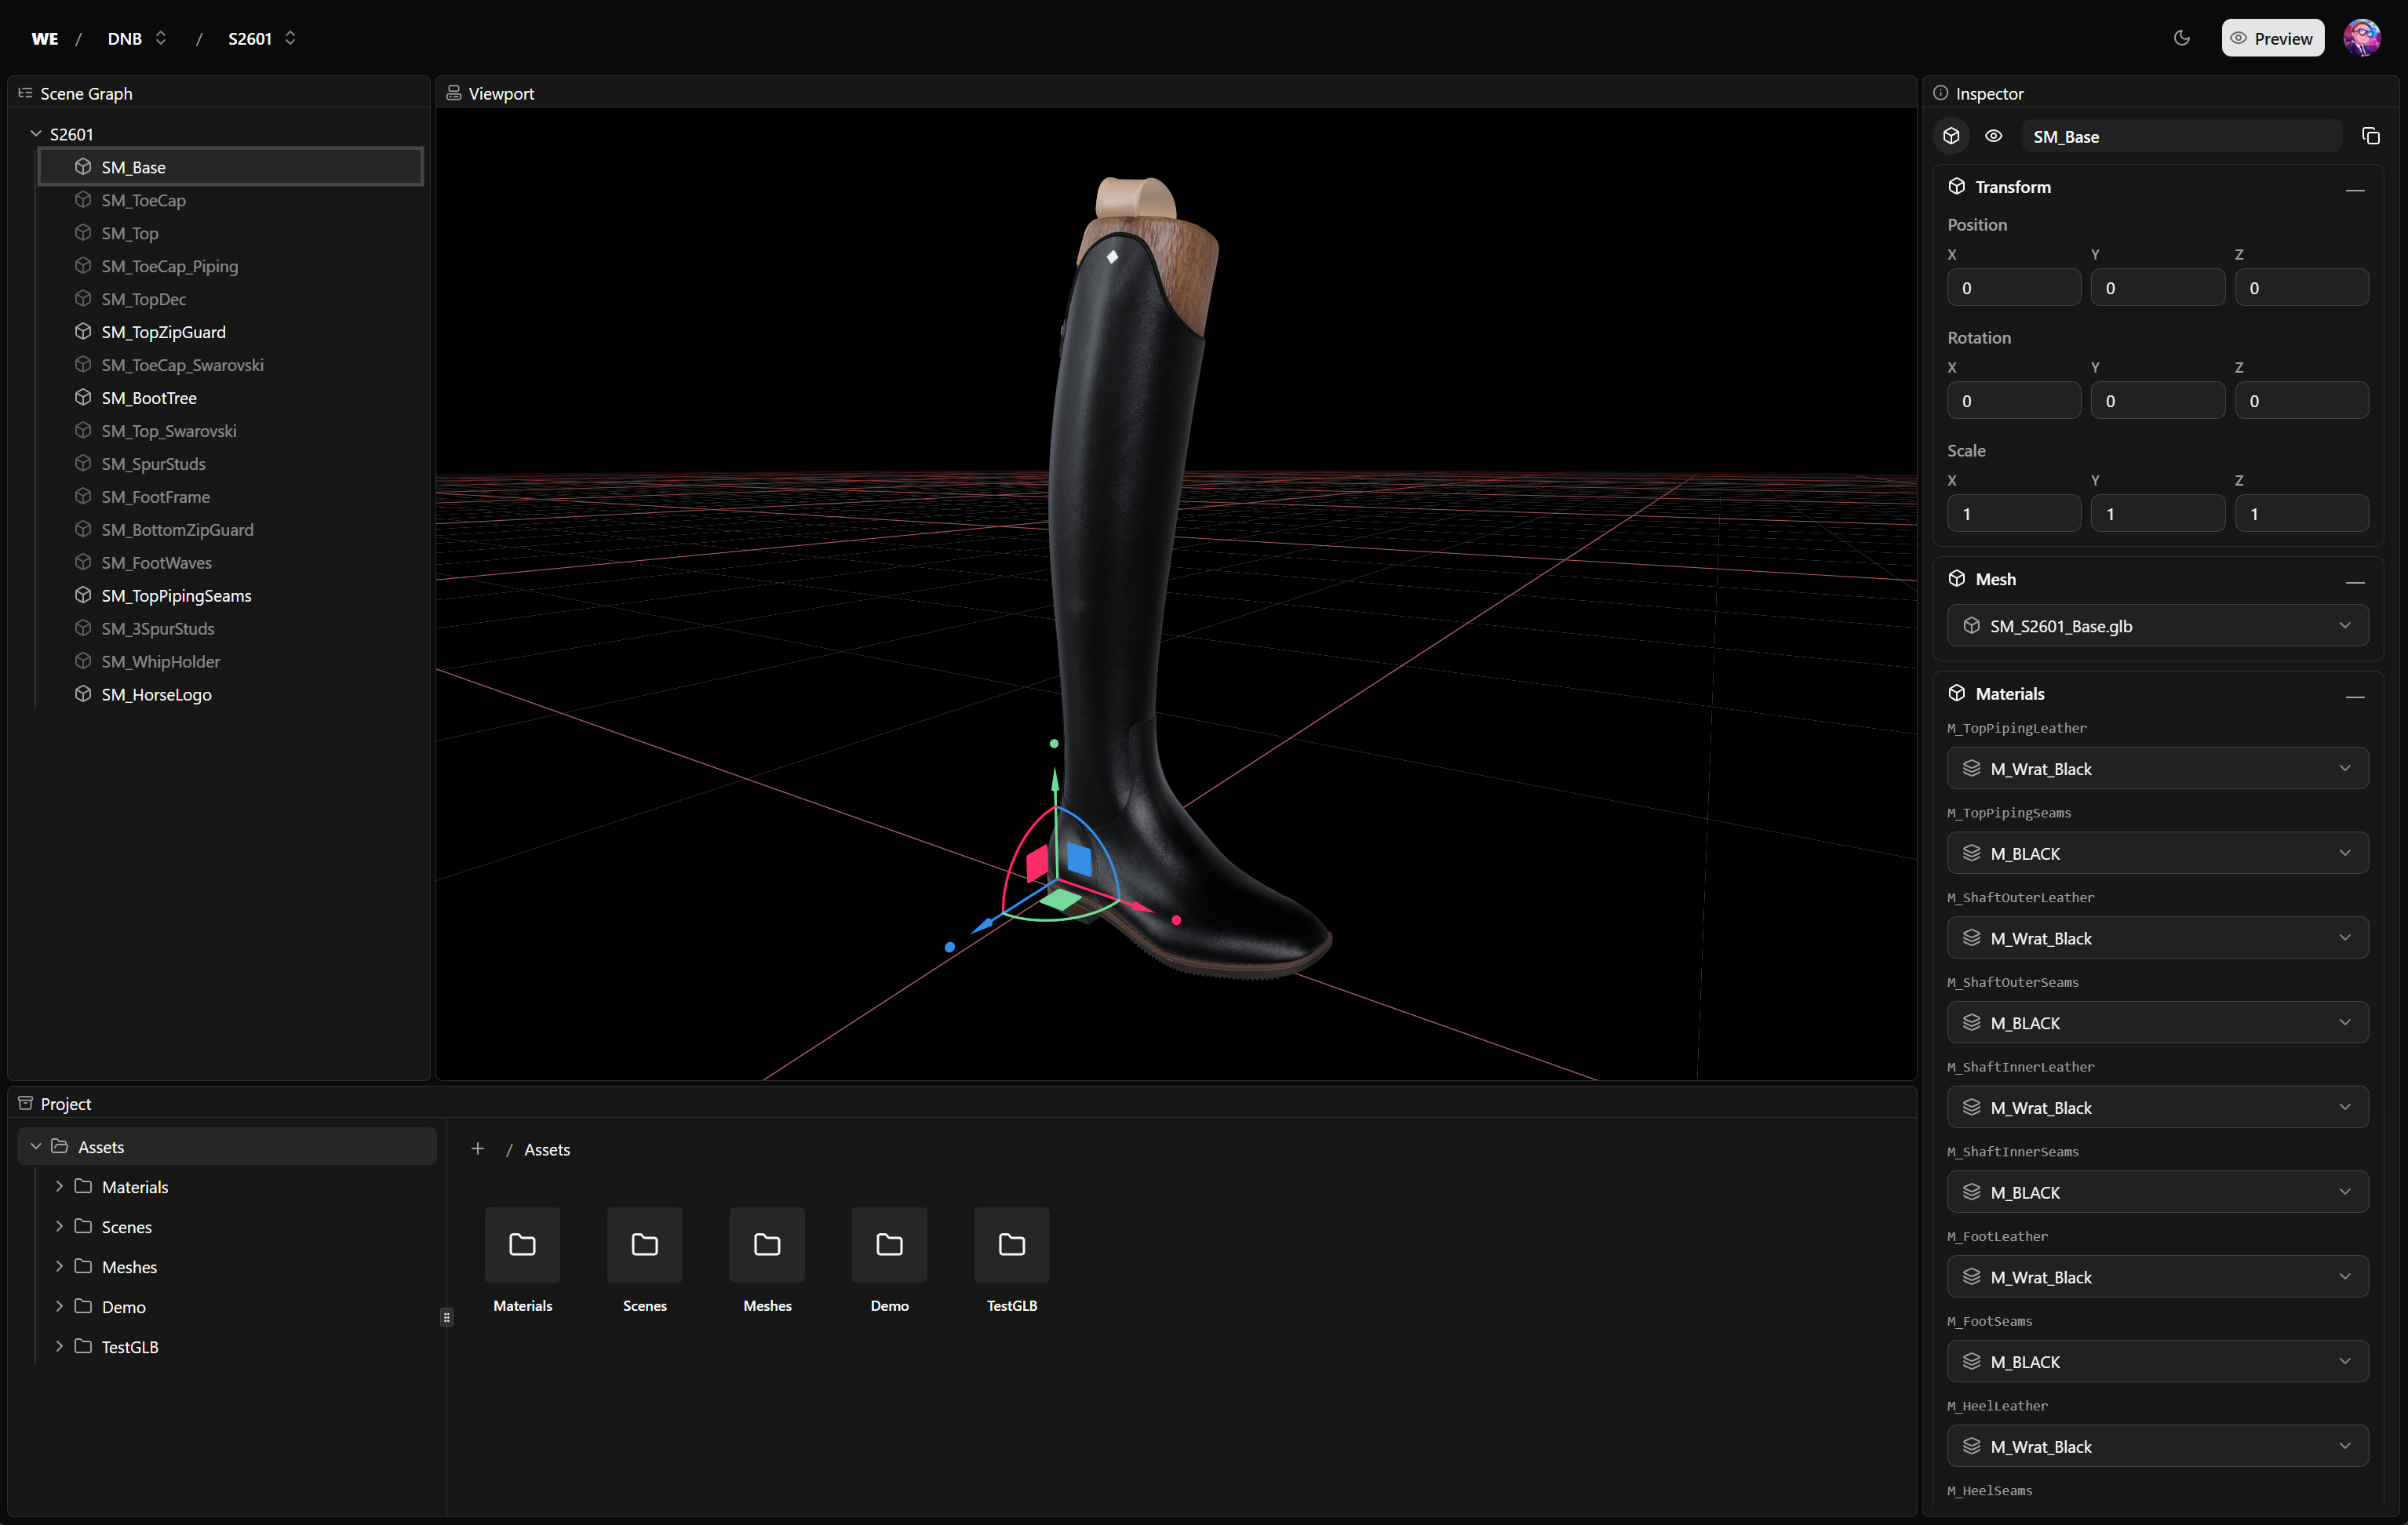
Task: Click the mesh cube icon next to SM_Base
Action: (84, 166)
